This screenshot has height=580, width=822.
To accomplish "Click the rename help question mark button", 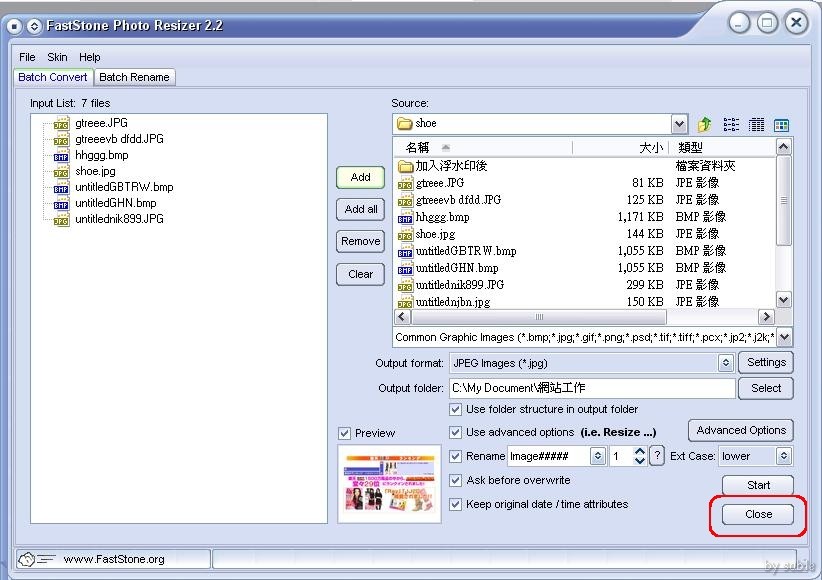I will 657,456.
